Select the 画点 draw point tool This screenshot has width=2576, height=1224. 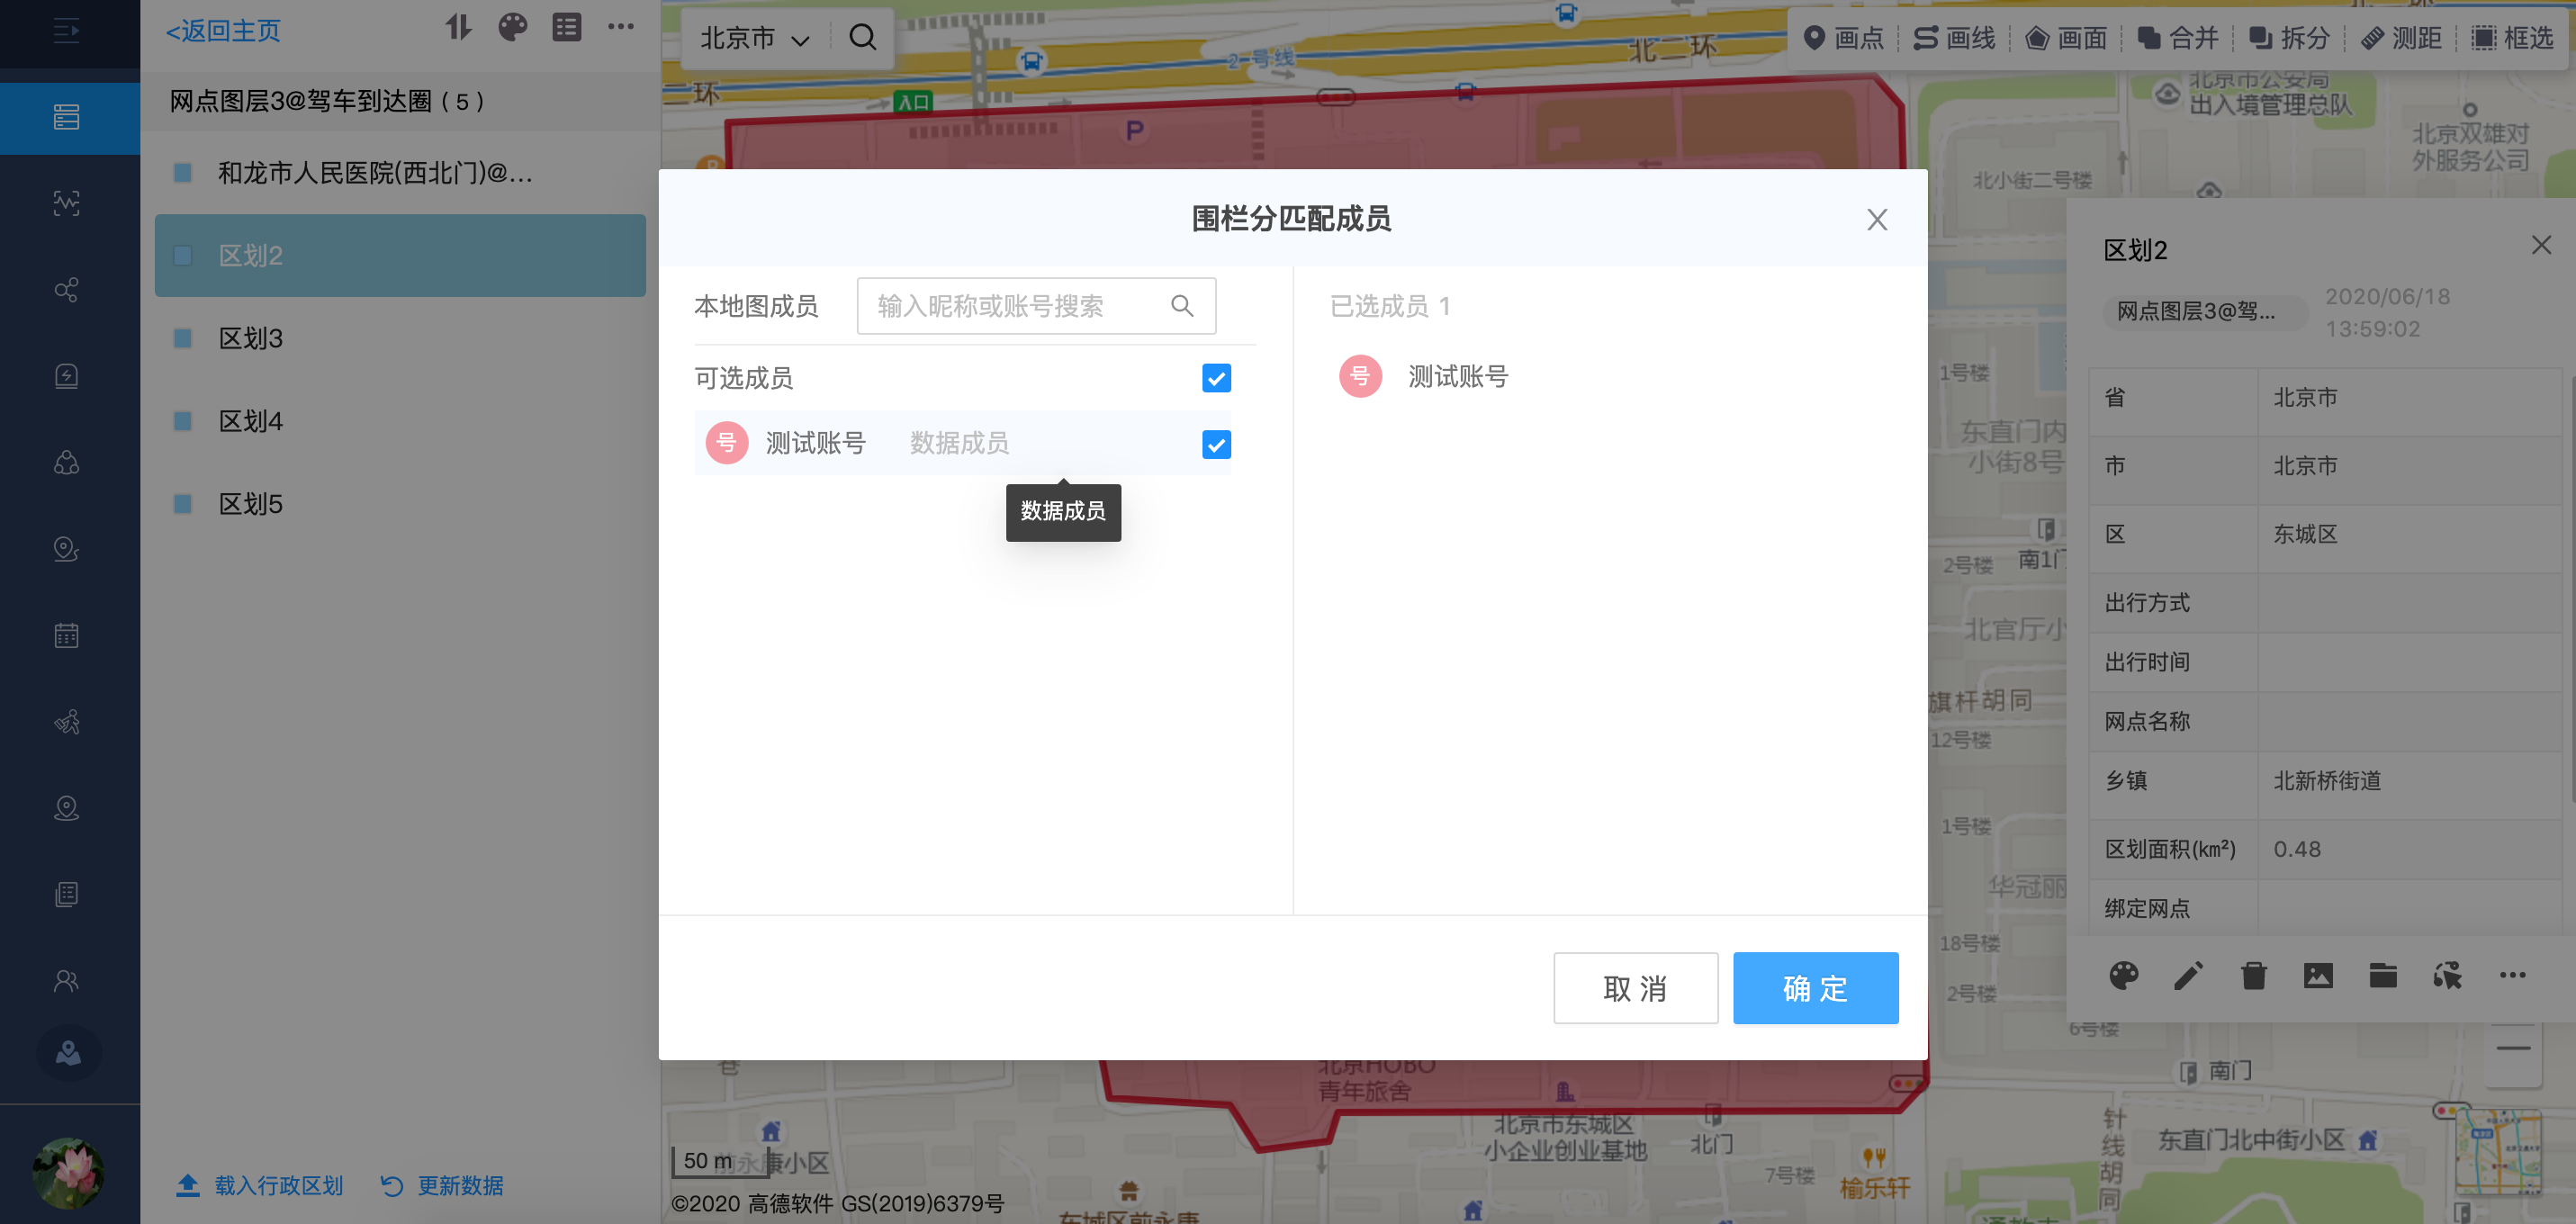pyautogui.click(x=1843, y=38)
